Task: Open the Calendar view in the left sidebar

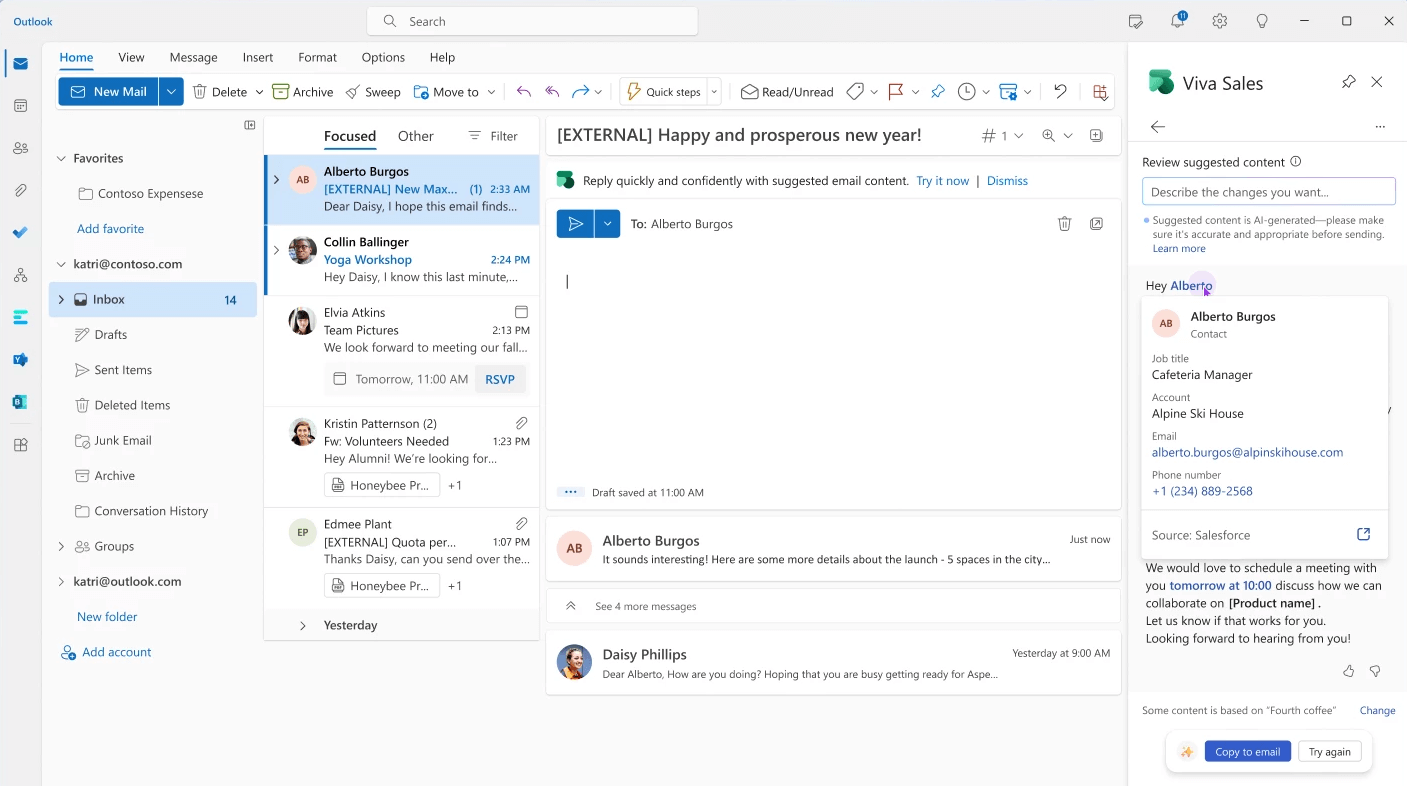Action: (x=21, y=106)
